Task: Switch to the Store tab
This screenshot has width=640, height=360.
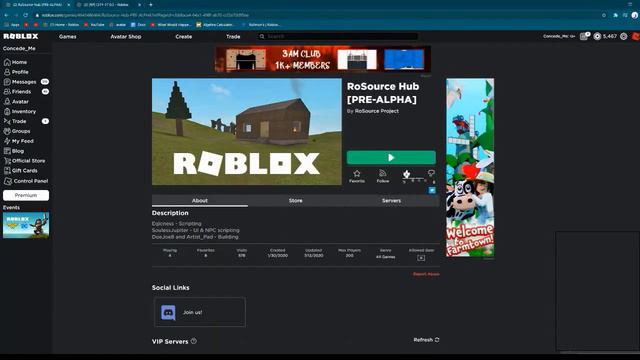Action: (x=296, y=200)
